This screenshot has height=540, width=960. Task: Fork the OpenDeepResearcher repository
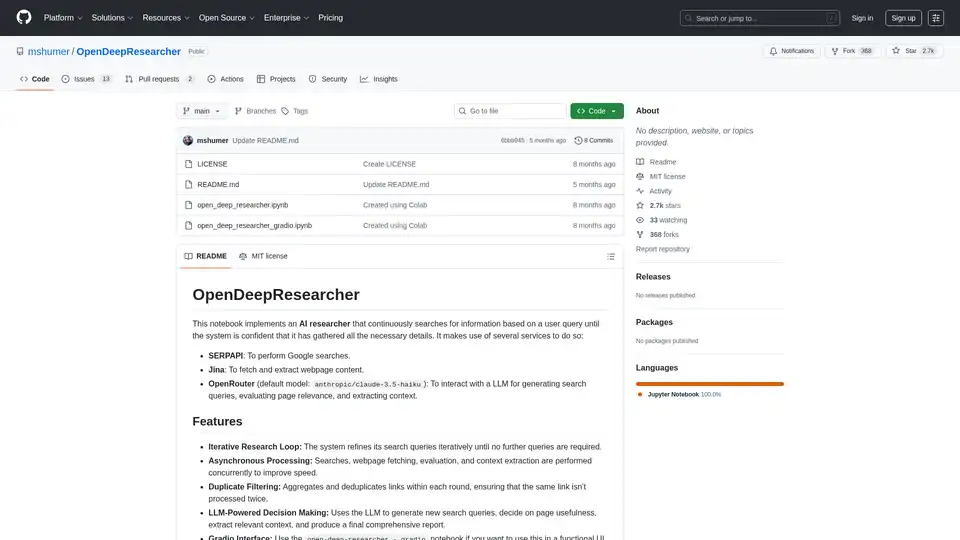coord(841,51)
